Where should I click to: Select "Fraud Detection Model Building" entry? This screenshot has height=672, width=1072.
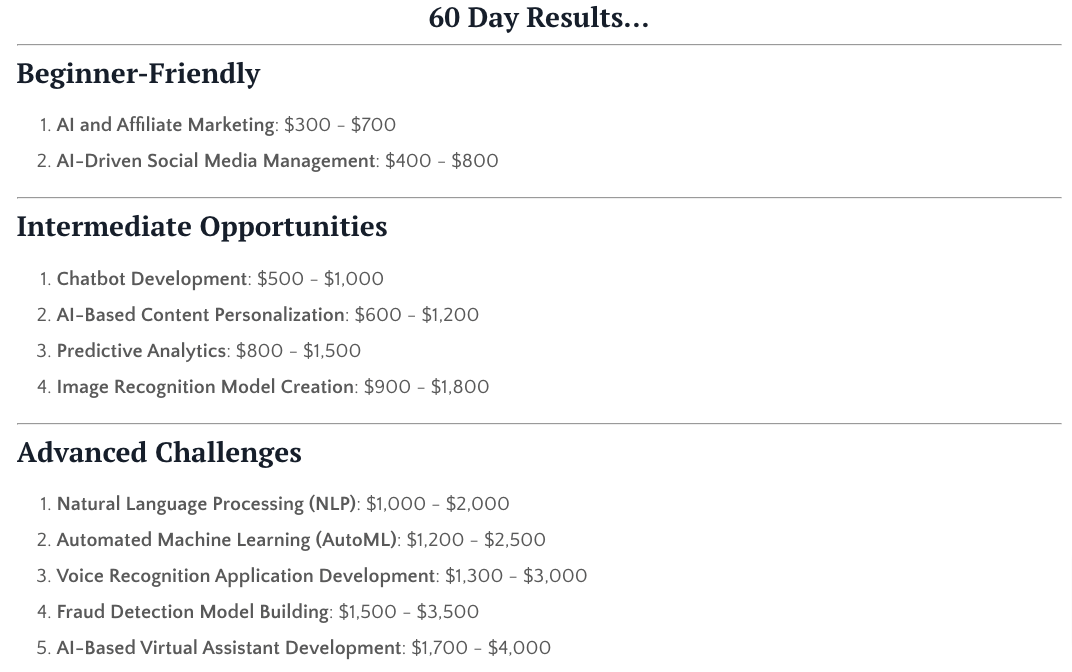[193, 612]
